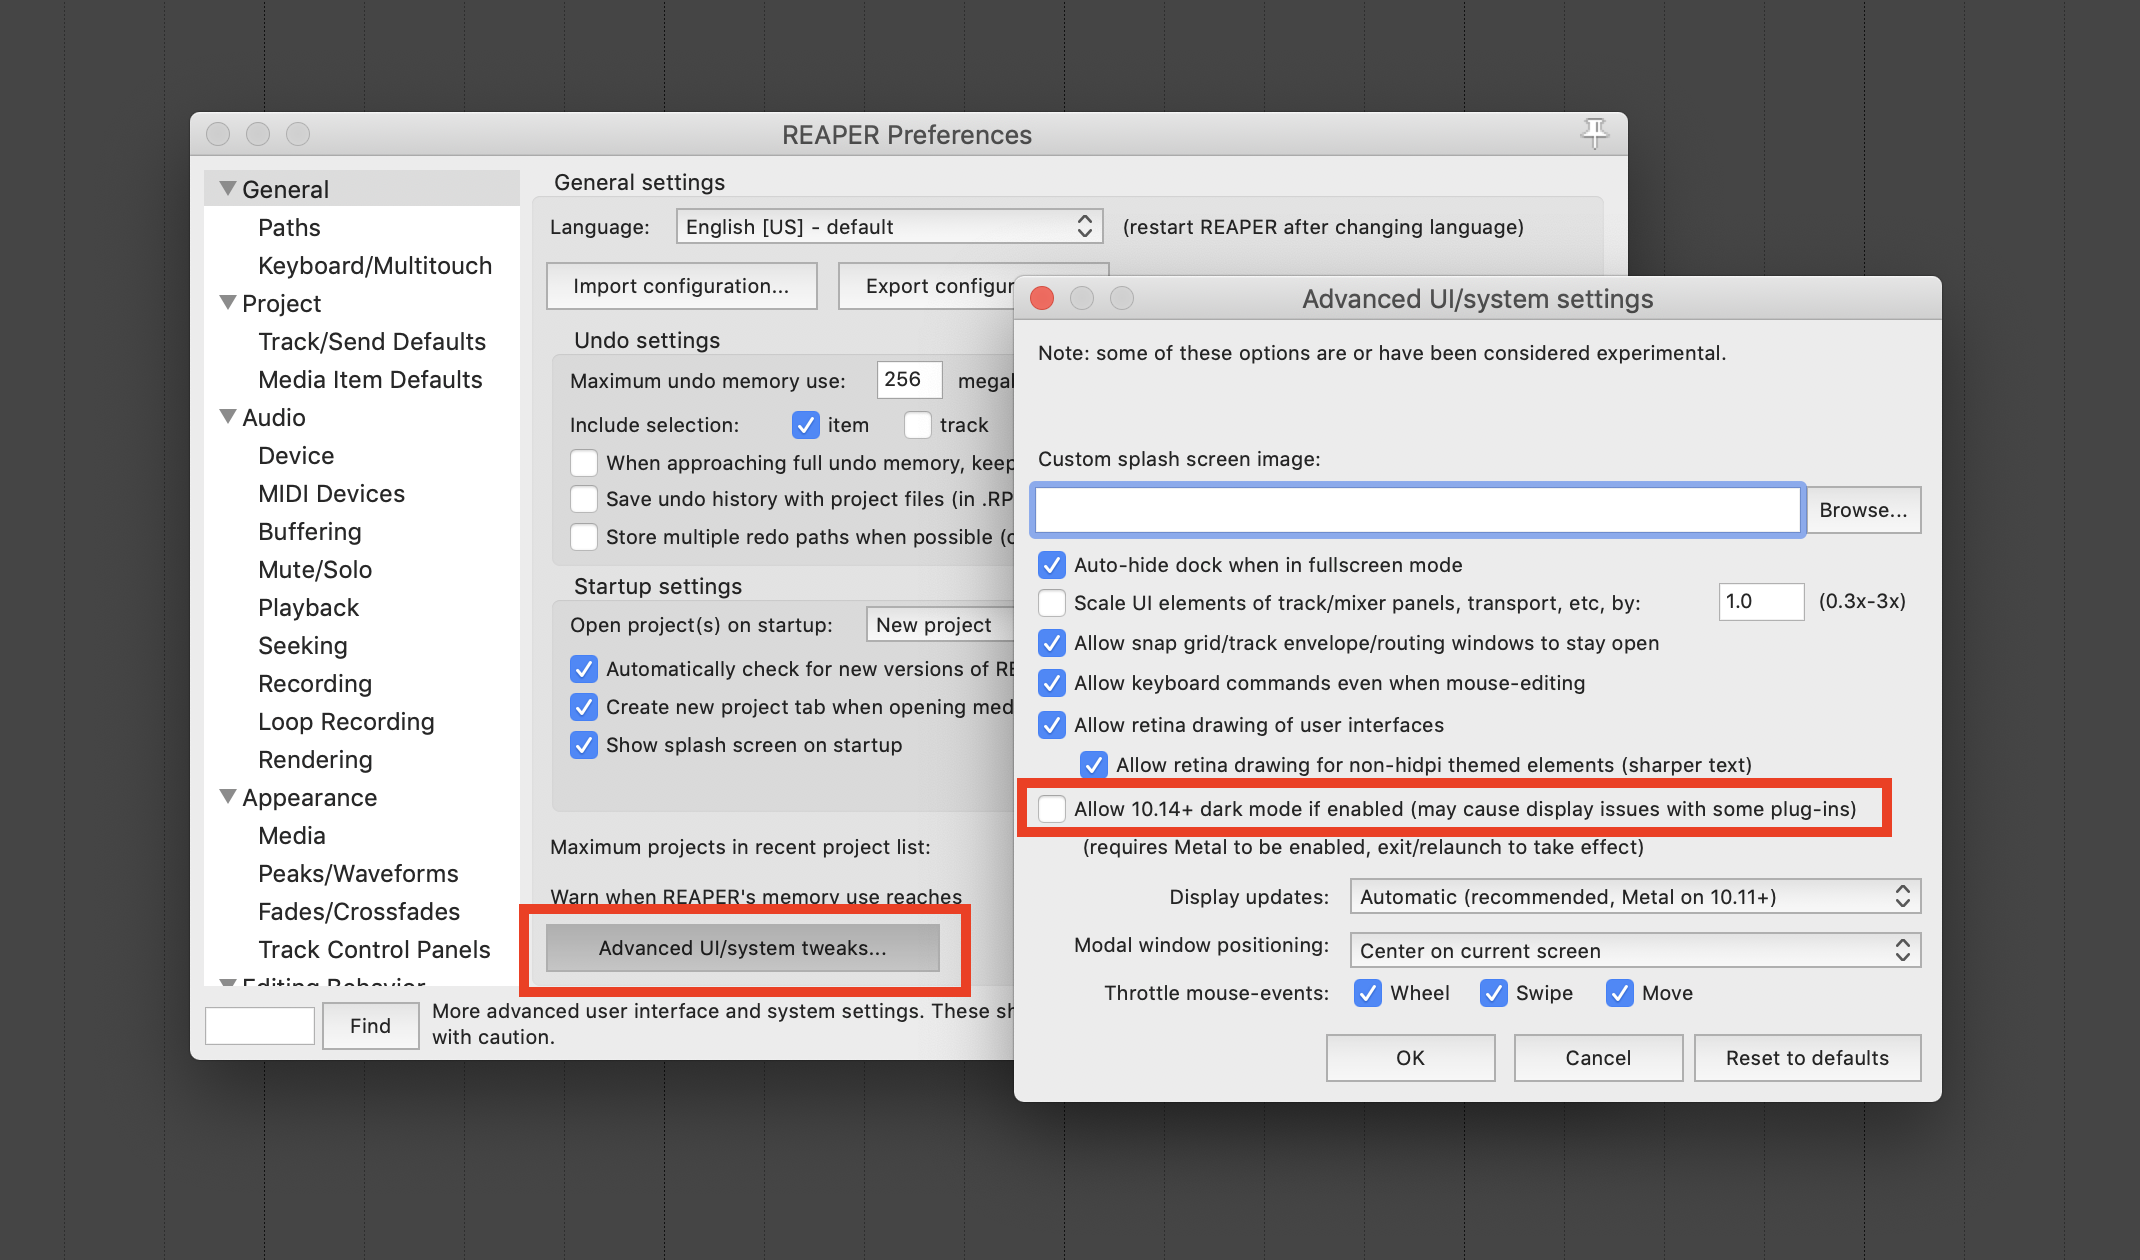Select Loop Recording preferences page
This screenshot has height=1260, width=2140.
pyautogui.click(x=346, y=721)
